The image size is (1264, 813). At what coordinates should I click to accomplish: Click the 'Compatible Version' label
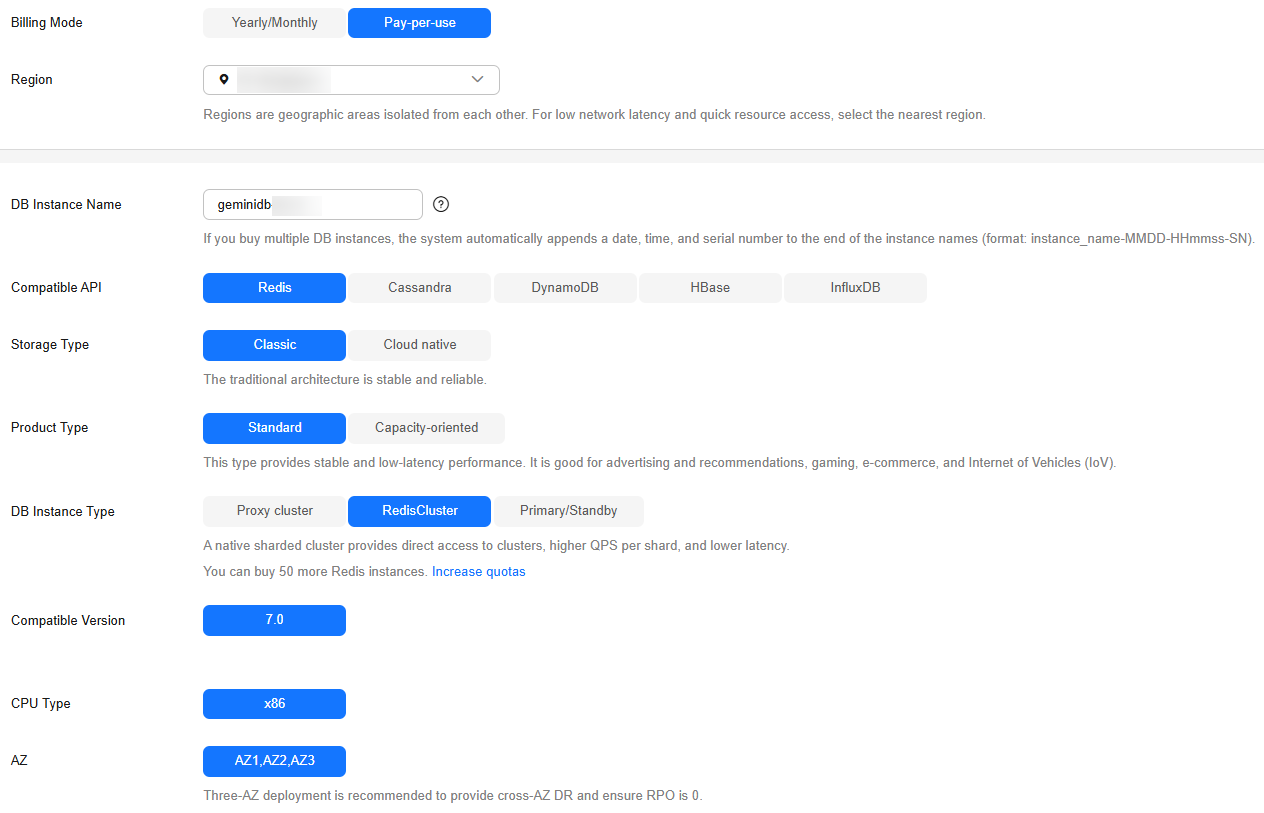pyautogui.click(x=68, y=621)
